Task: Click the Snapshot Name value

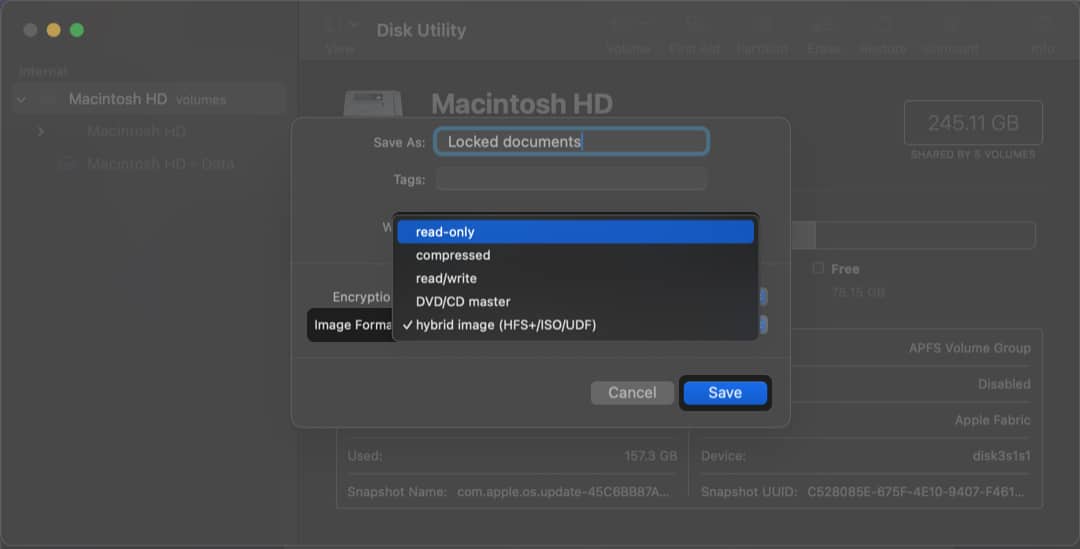Action: 563,491
